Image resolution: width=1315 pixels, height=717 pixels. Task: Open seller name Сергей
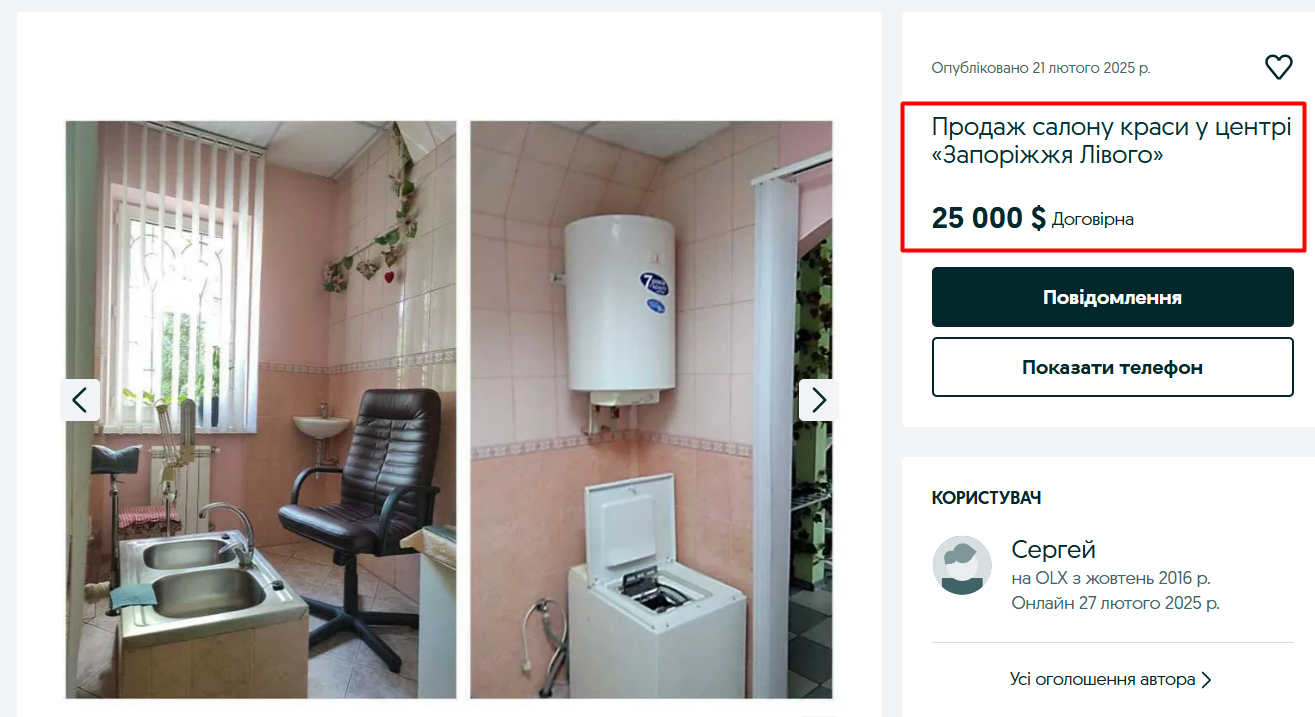pos(1053,550)
